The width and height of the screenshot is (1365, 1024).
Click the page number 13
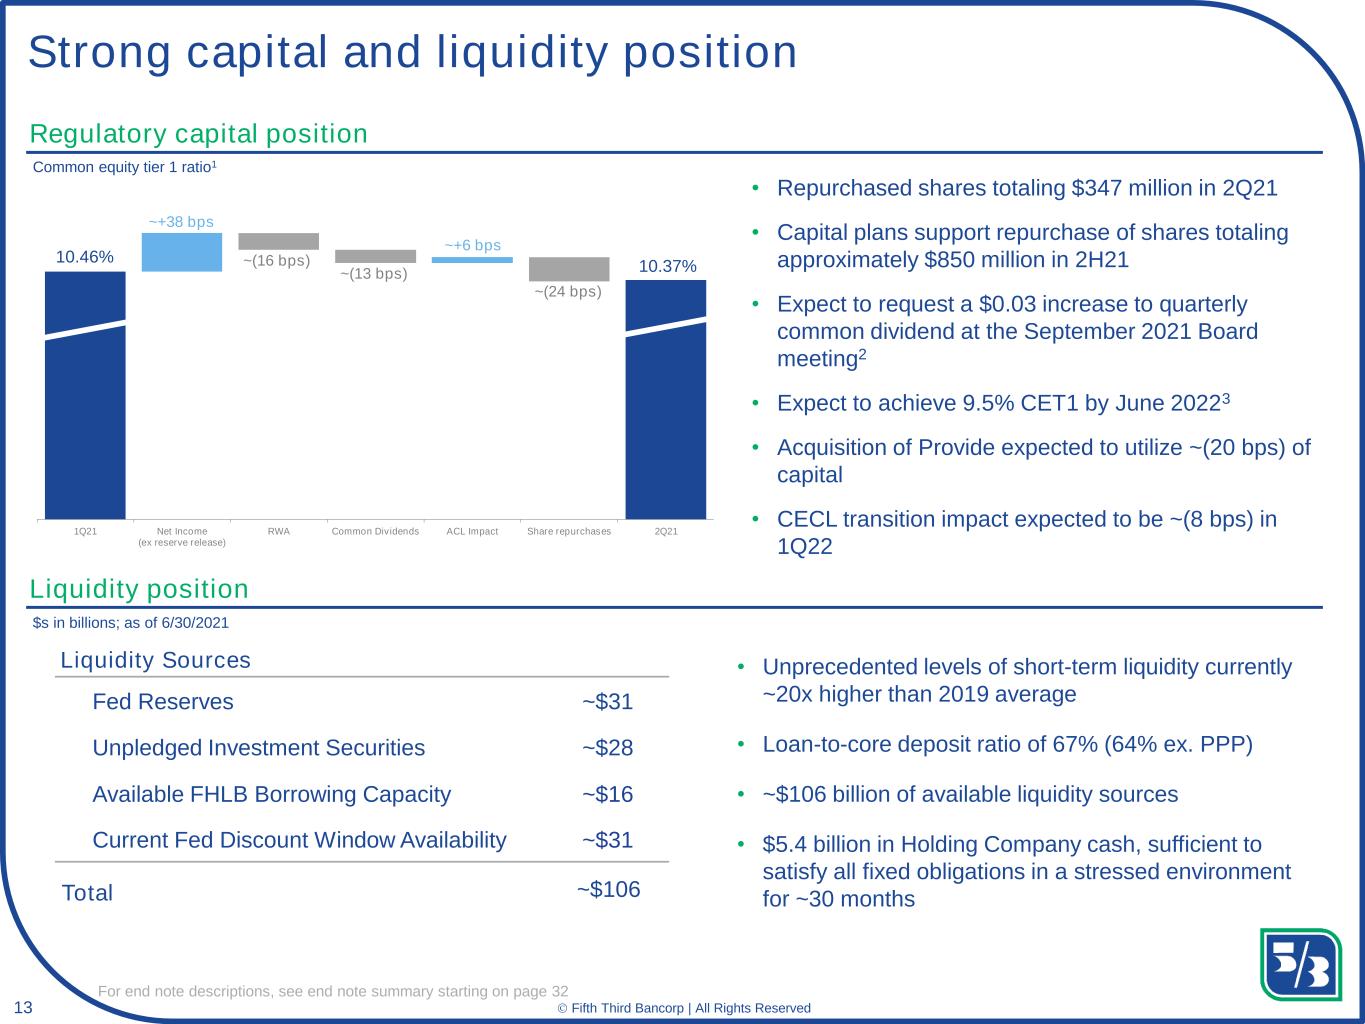pyautogui.click(x=23, y=1007)
